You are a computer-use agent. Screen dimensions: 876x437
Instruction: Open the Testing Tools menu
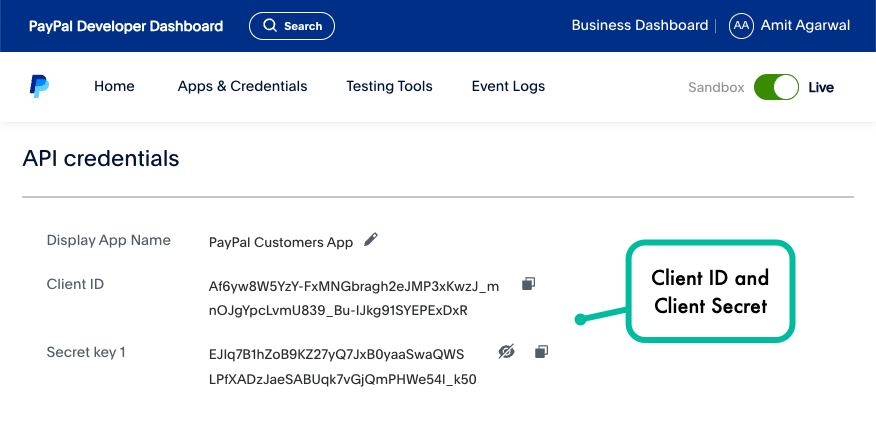coord(389,87)
